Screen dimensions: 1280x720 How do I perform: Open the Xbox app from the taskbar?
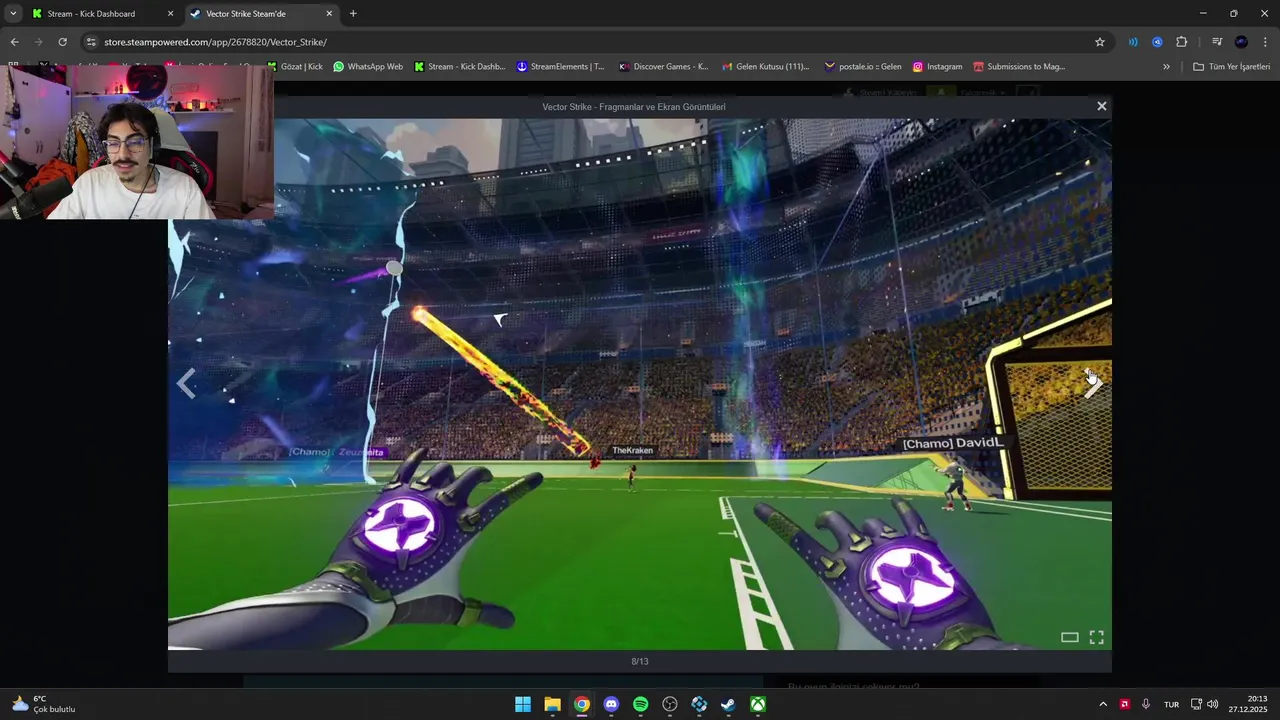759,704
